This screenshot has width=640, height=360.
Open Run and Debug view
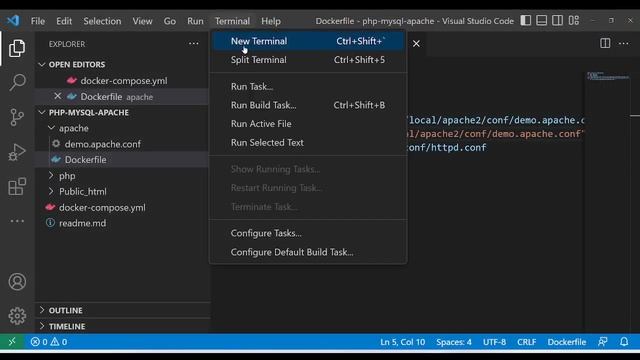click(x=17, y=152)
